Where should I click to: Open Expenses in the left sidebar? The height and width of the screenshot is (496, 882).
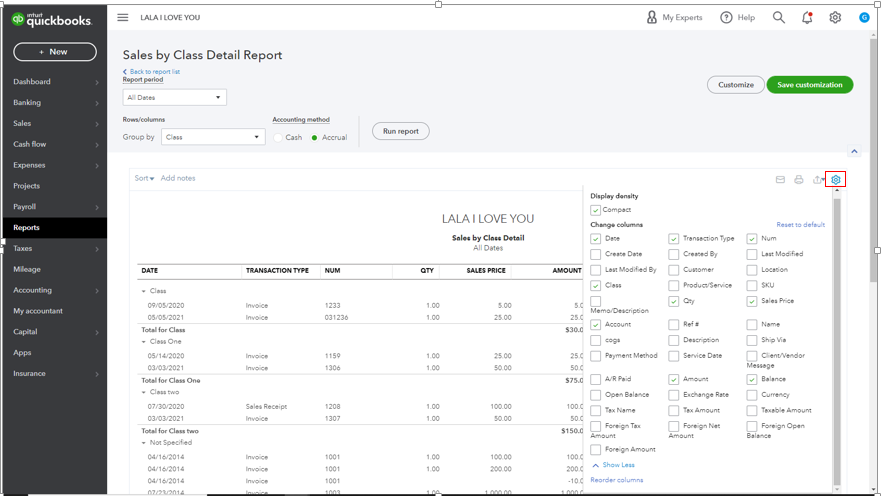coord(29,165)
